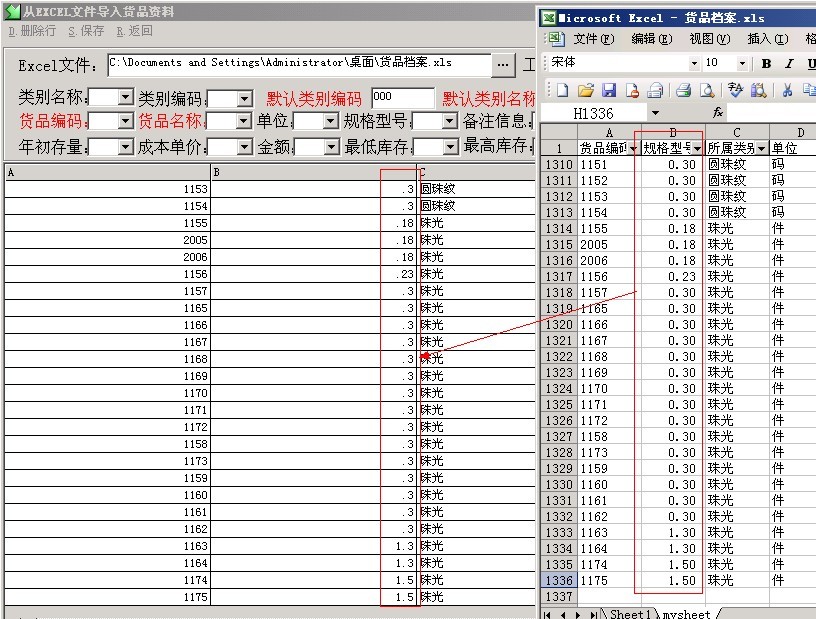
Task: Open the 金额 column dropdown
Action: coord(332,147)
